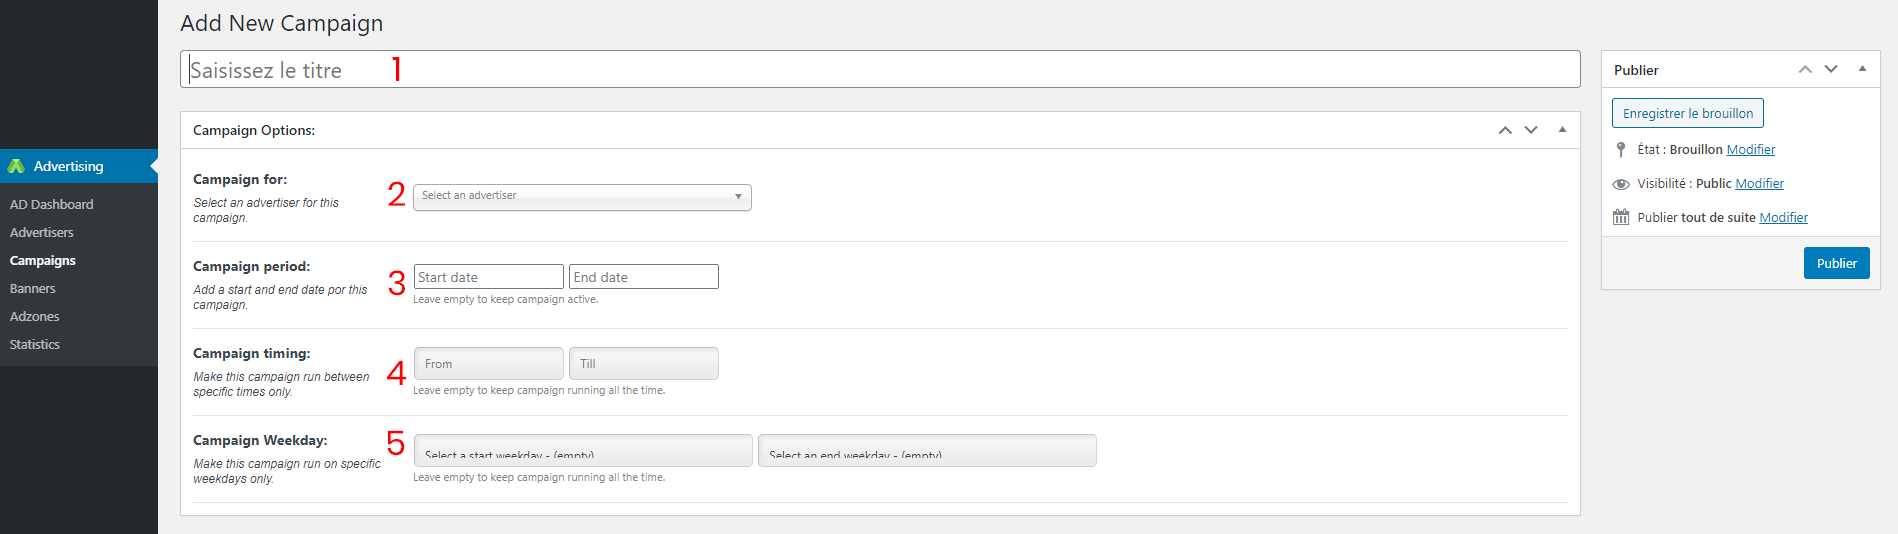Click the blue Publier button
This screenshot has height=534, width=1898.
coord(1837,263)
